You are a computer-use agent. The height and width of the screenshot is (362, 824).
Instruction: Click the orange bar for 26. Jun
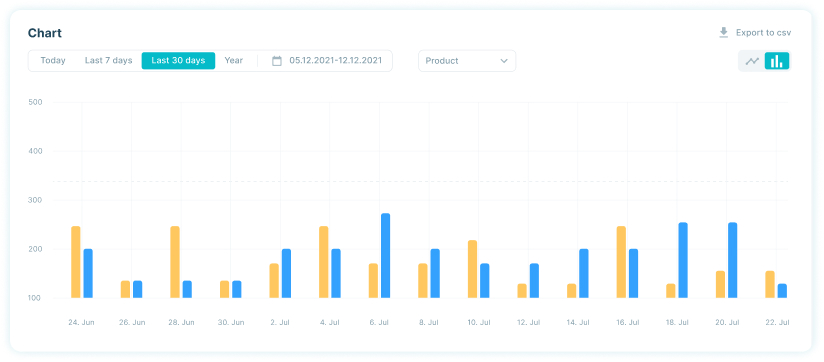125,289
